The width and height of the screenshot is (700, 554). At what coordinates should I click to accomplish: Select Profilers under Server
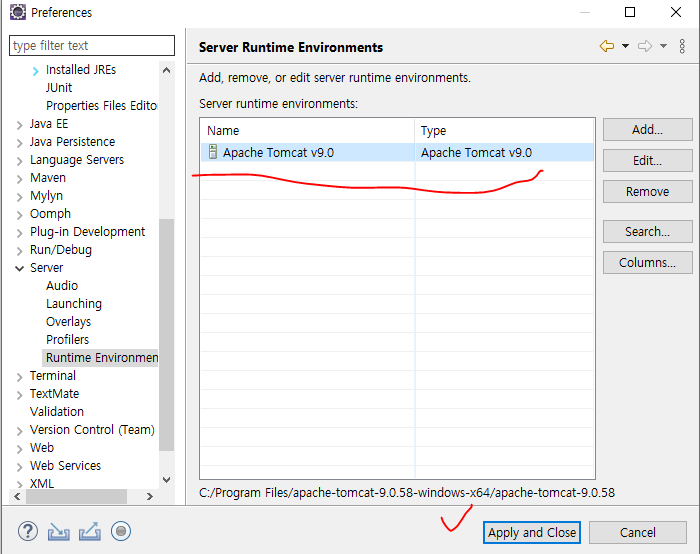[x=67, y=339]
